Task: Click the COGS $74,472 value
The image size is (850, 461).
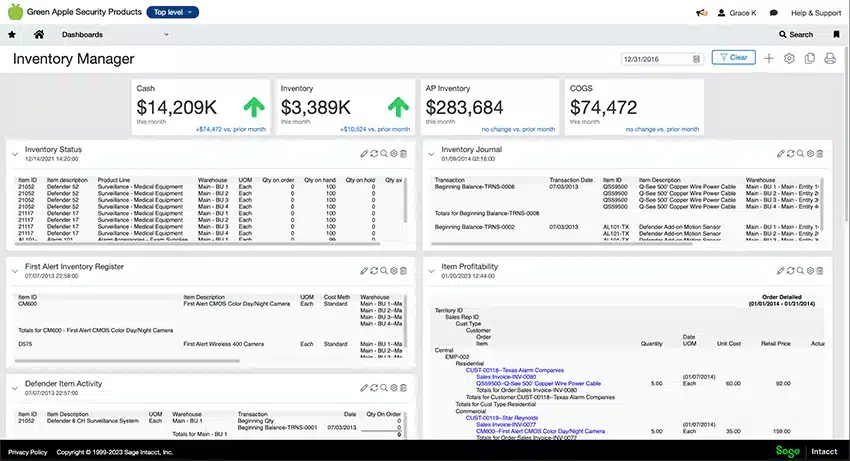Action: click(603, 107)
